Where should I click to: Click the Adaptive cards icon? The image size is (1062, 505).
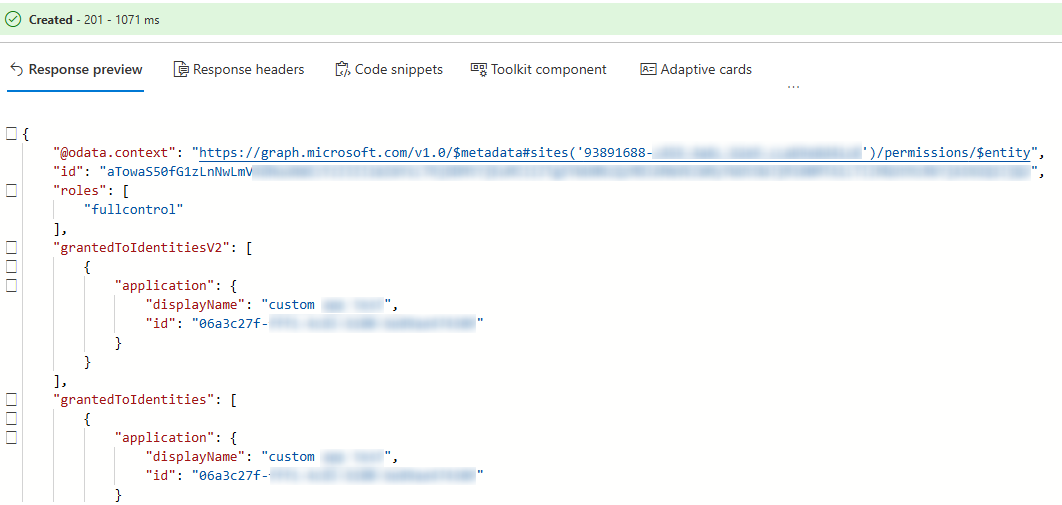tap(648, 70)
